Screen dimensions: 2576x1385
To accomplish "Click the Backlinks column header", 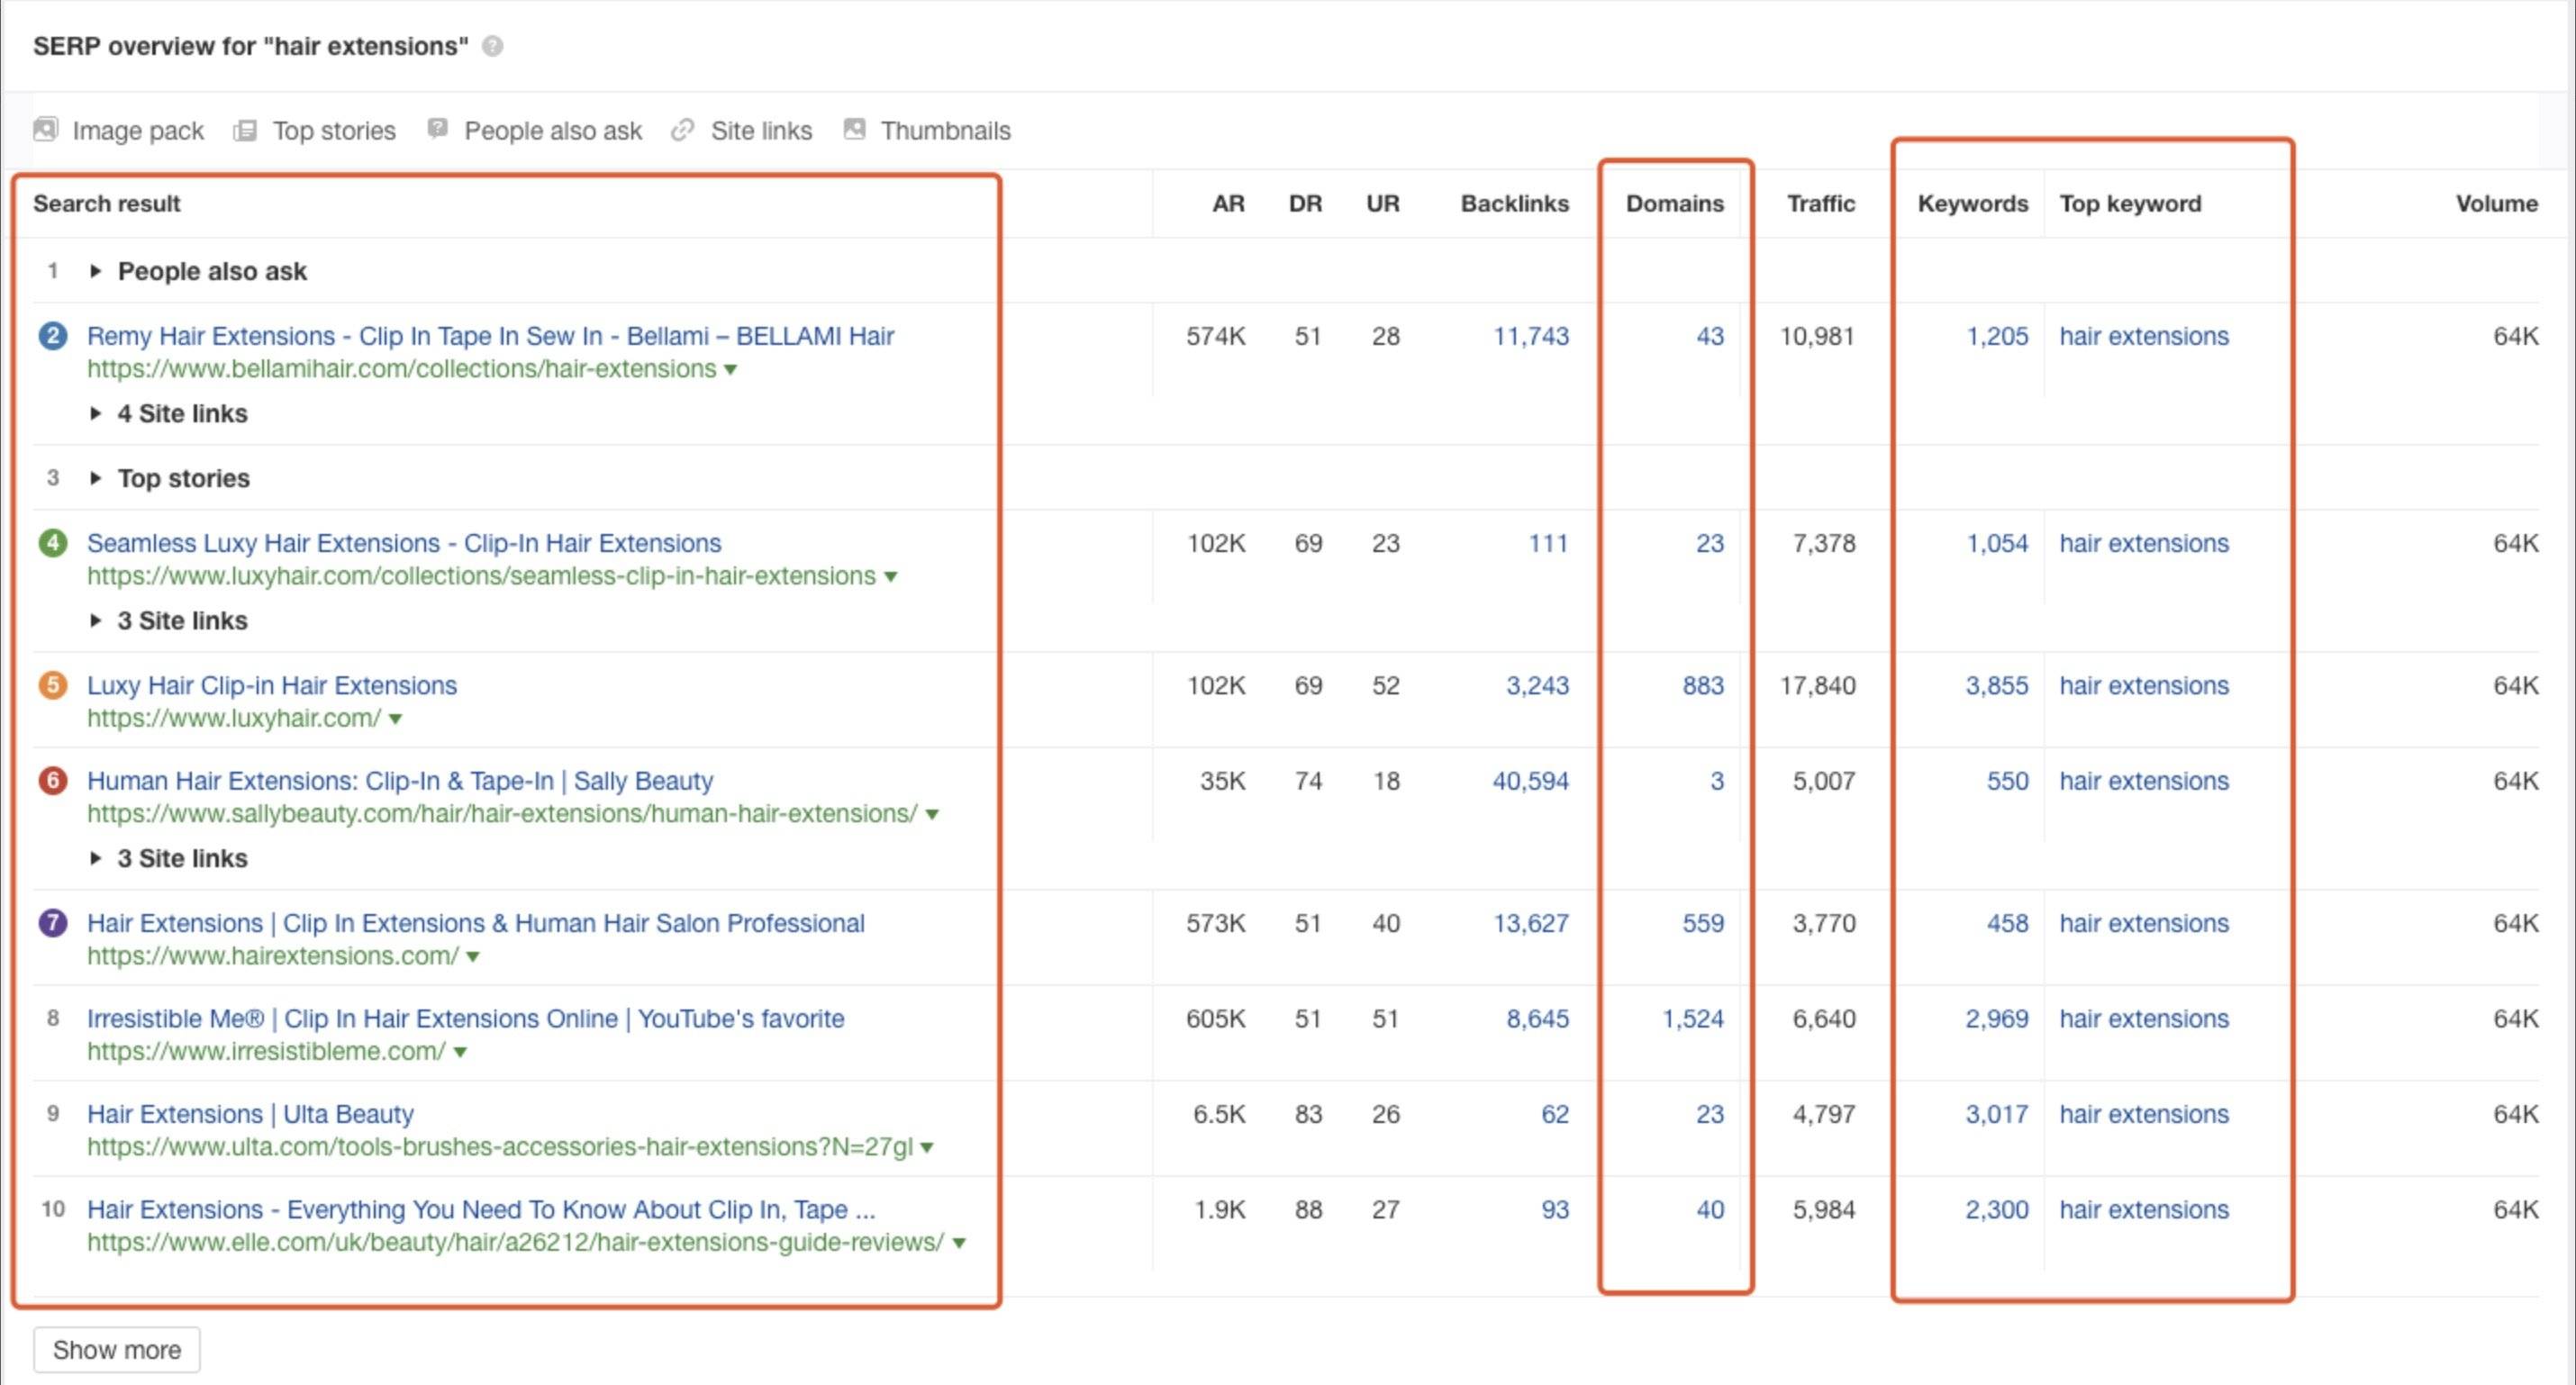I will coord(1514,204).
